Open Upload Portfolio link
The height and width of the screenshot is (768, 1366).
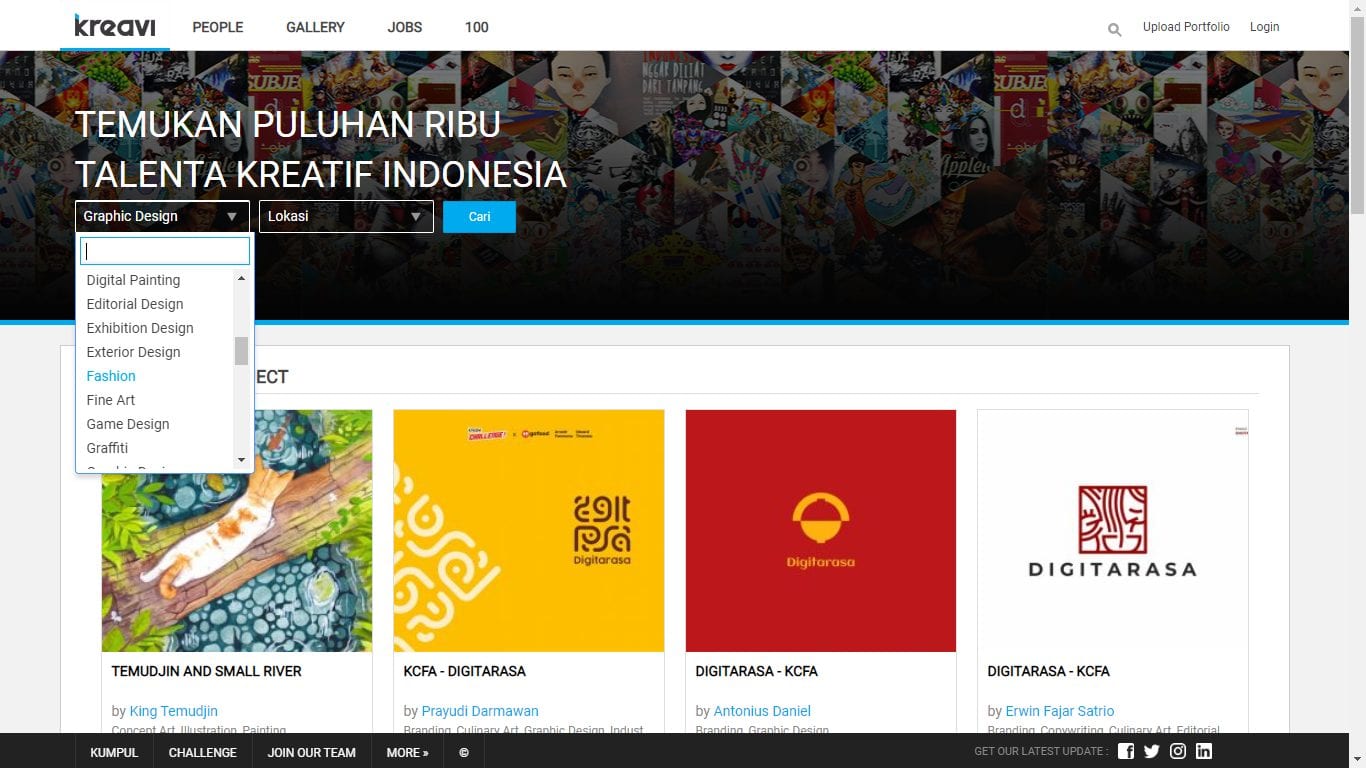click(x=1186, y=27)
